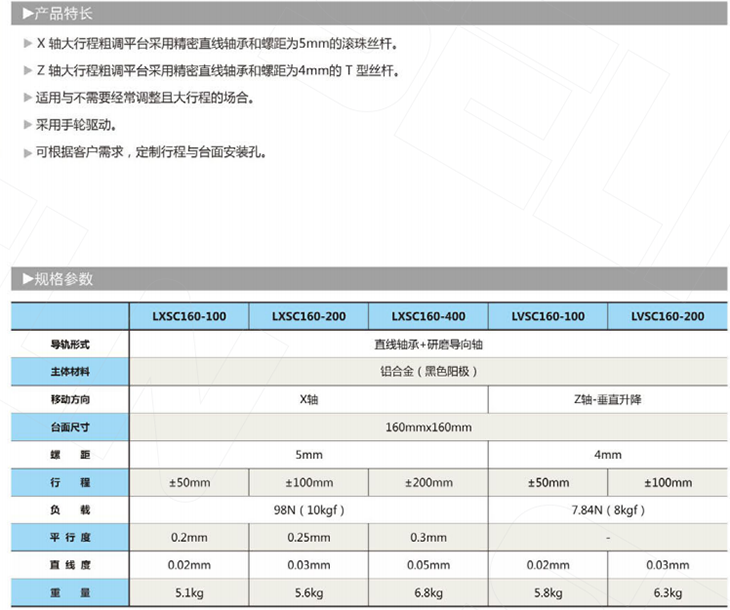Viewport: 730px width, 610px height.
Task: Click the arrow bullet before 可根据客户需求
Action: 27,153
